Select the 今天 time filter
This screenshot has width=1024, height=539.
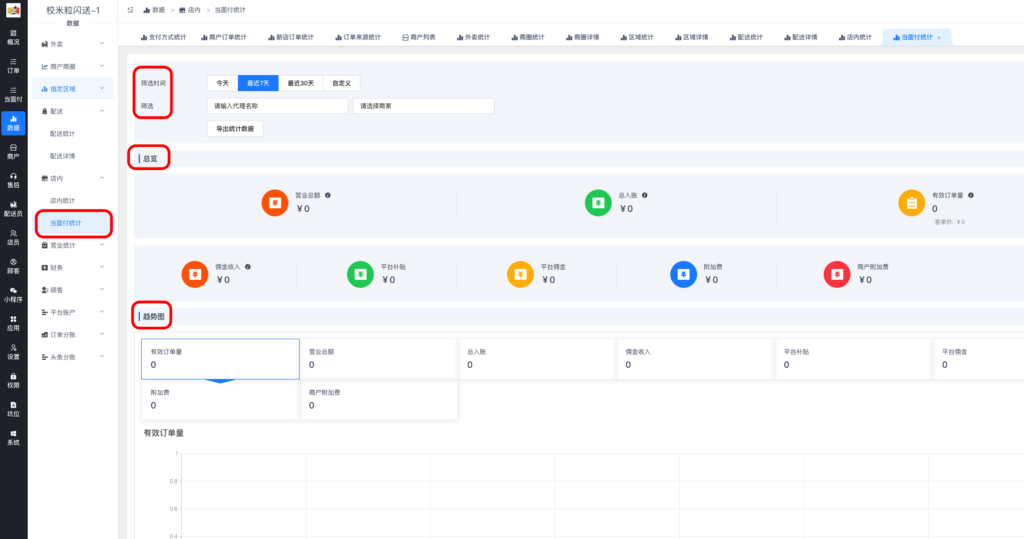pyautogui.click(x=222, y=83)
